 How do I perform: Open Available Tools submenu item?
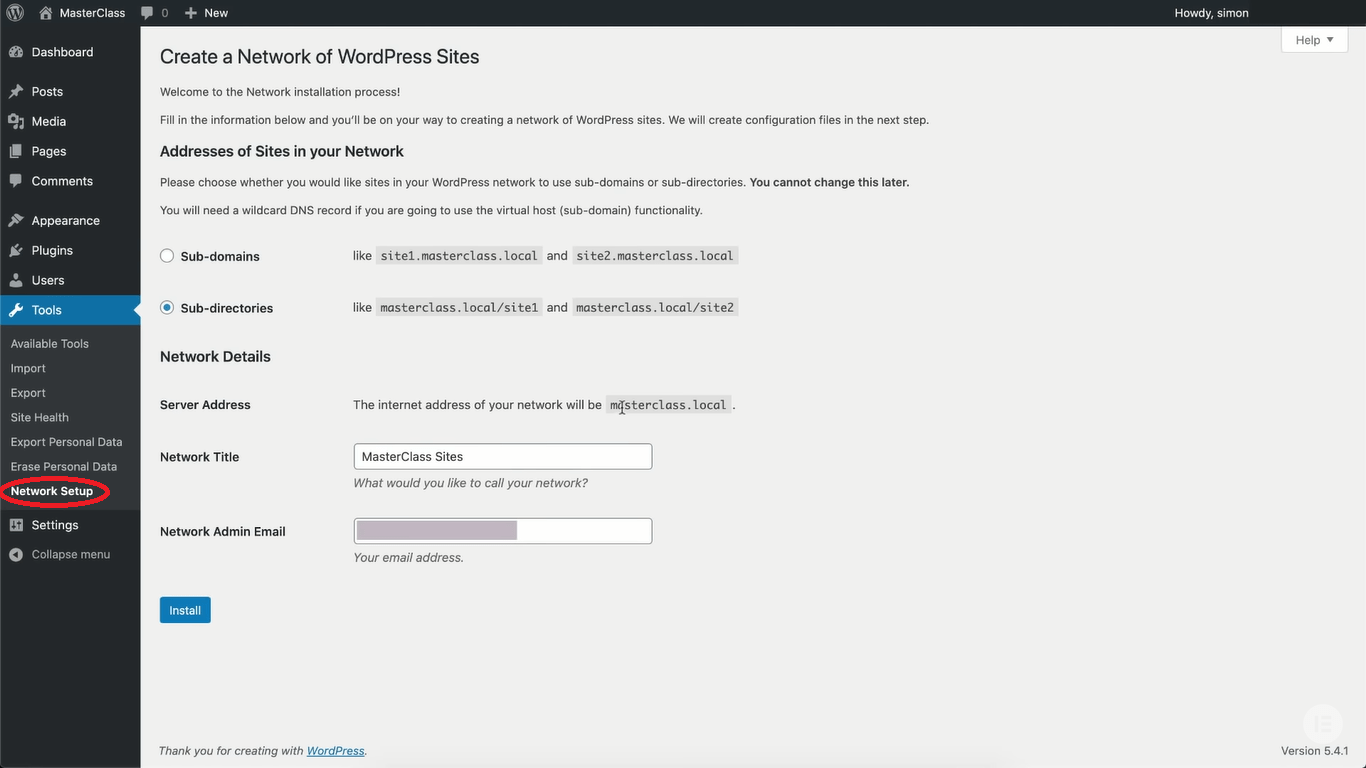(50, 343)
